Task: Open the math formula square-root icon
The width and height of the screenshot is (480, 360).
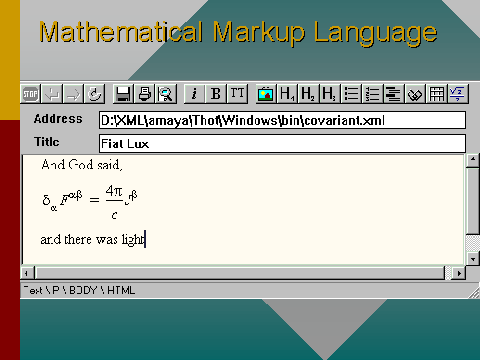Action: pos(458,94)
